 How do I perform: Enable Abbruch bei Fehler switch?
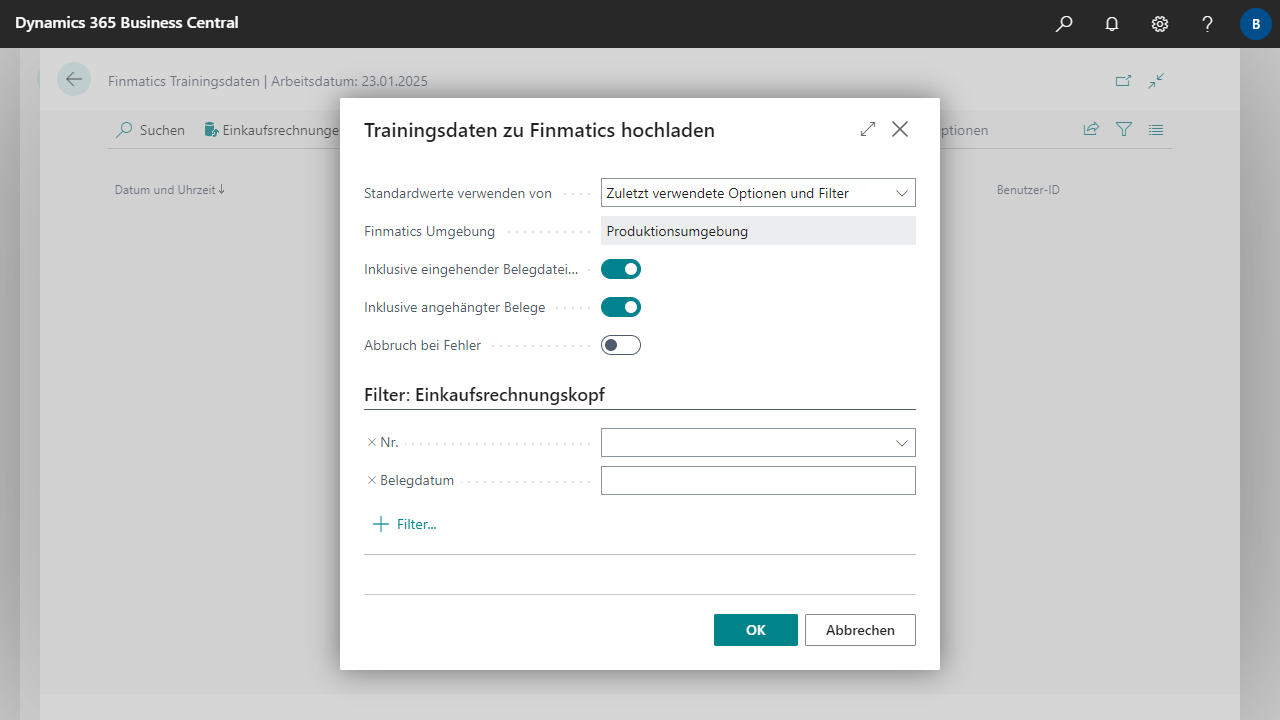[x=621, y=345]
